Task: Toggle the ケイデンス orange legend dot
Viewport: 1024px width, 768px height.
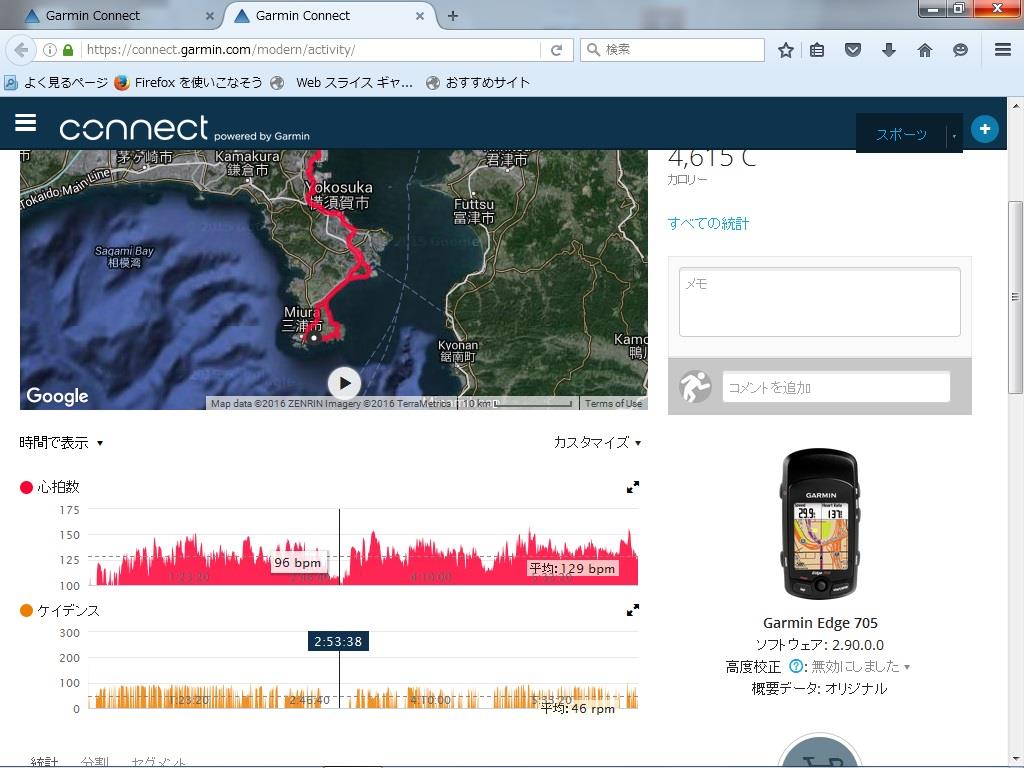Action: click(26, 611)
